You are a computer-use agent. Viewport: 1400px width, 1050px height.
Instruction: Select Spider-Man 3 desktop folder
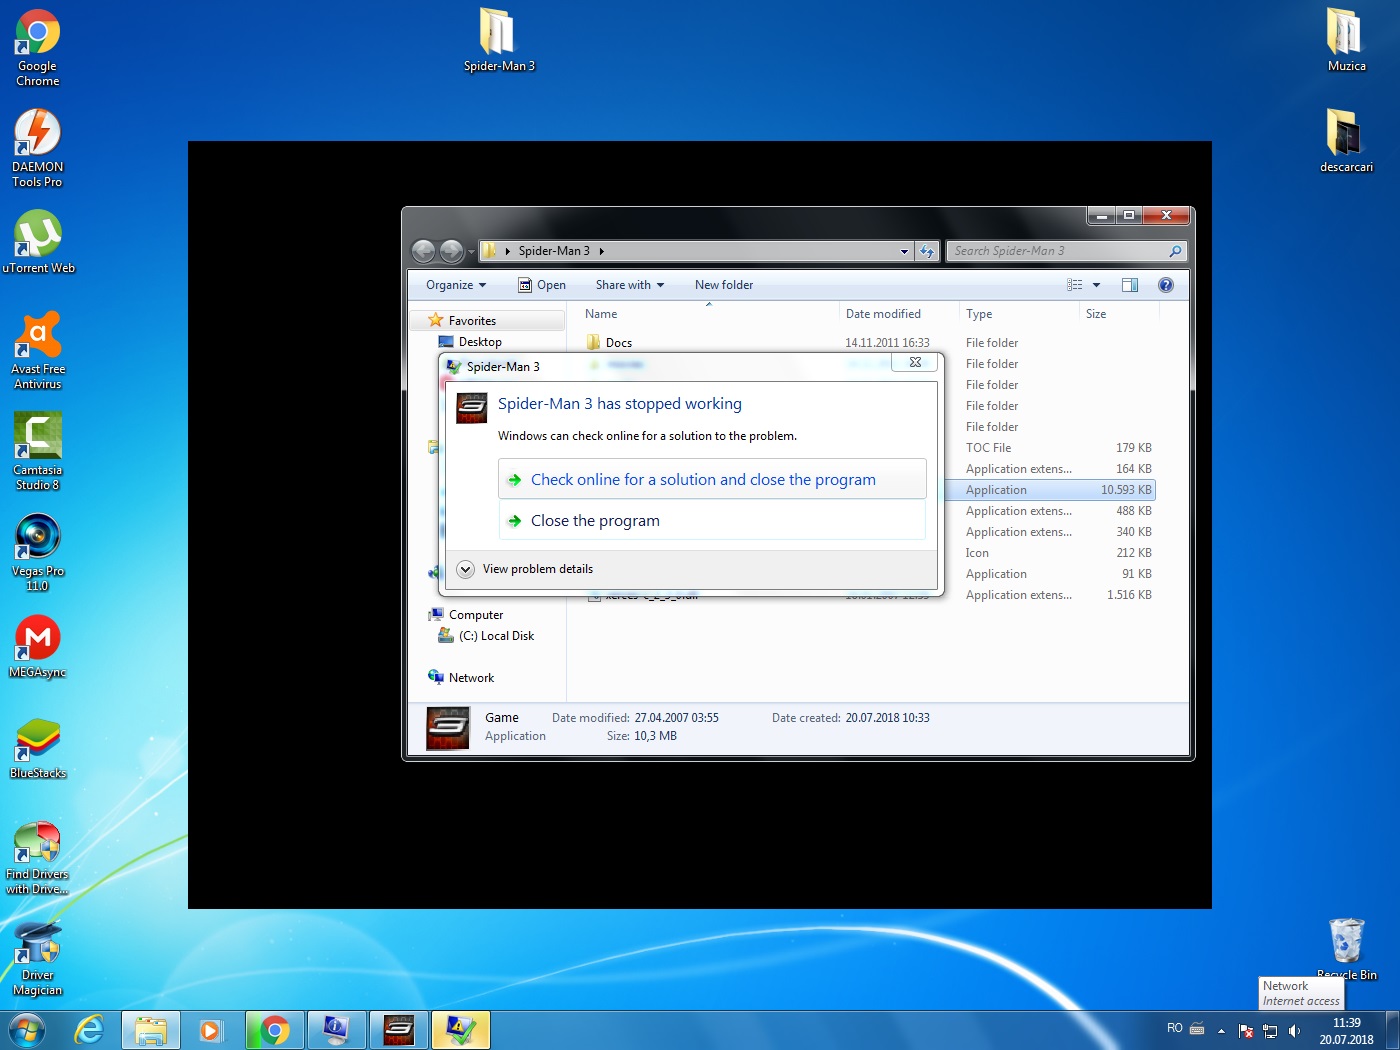498,40
